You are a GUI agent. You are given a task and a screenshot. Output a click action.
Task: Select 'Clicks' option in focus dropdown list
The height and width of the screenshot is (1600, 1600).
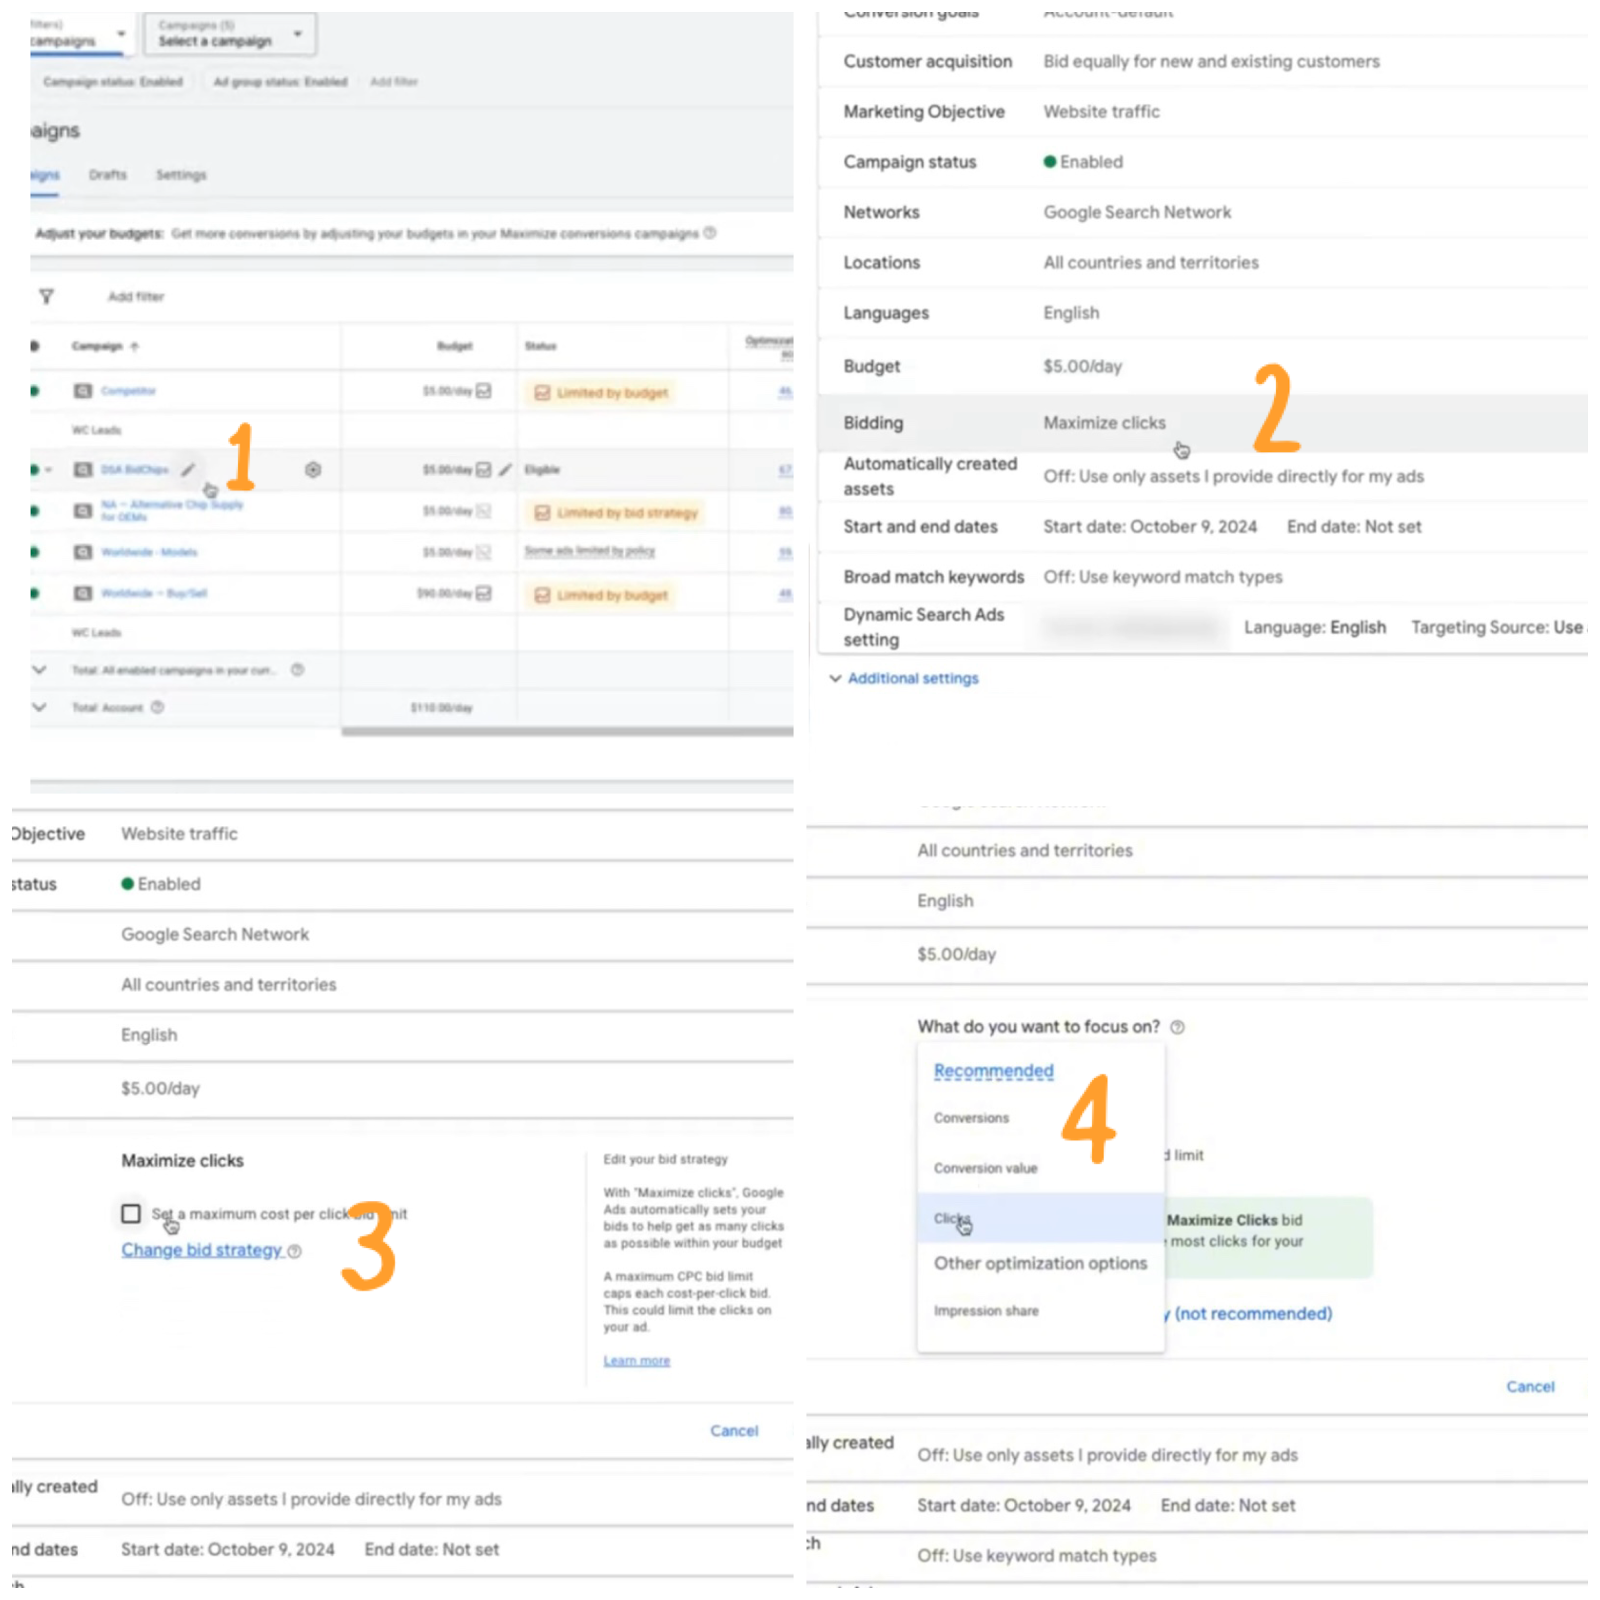[952, 1218]
